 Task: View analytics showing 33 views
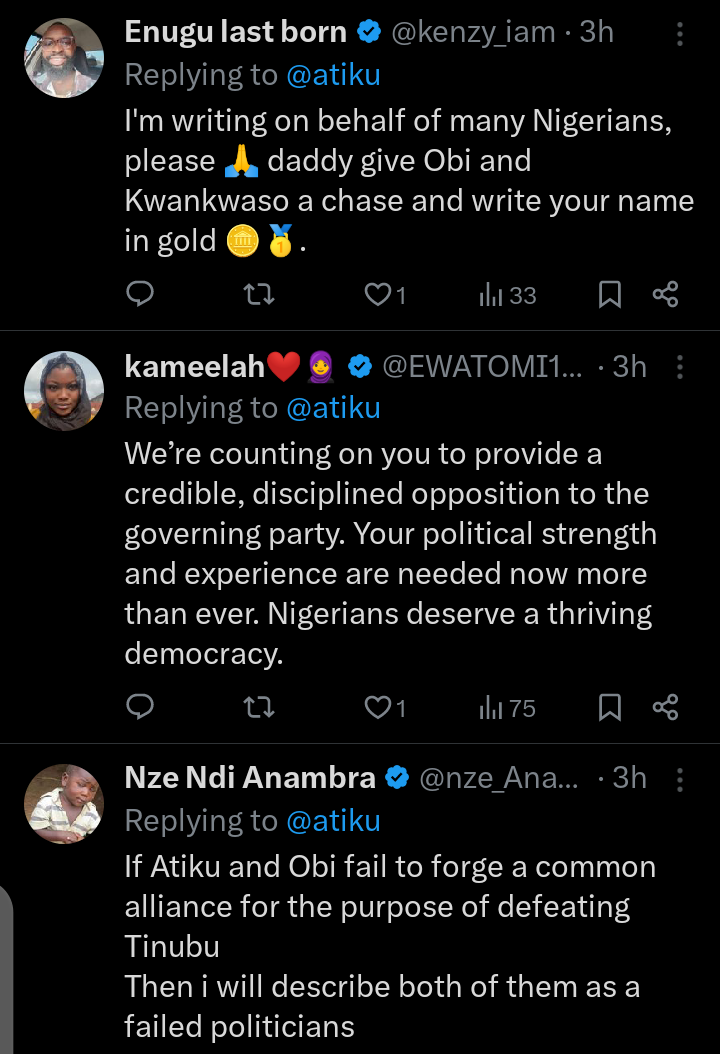click(508, 295)
